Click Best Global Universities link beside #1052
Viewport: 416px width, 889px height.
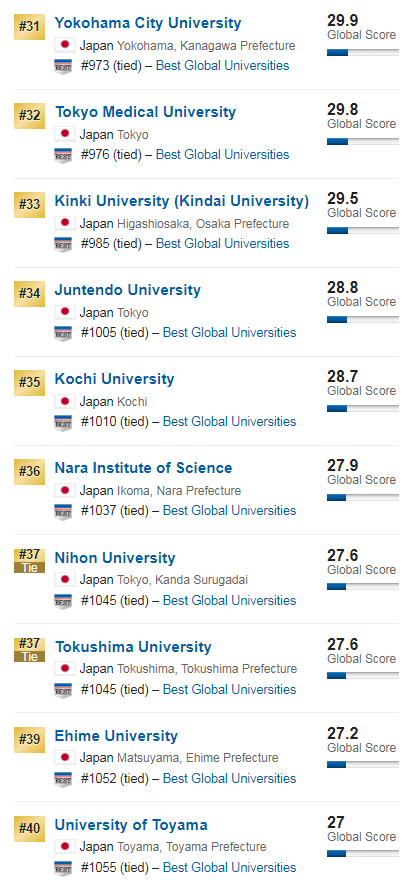click(230, 778)
